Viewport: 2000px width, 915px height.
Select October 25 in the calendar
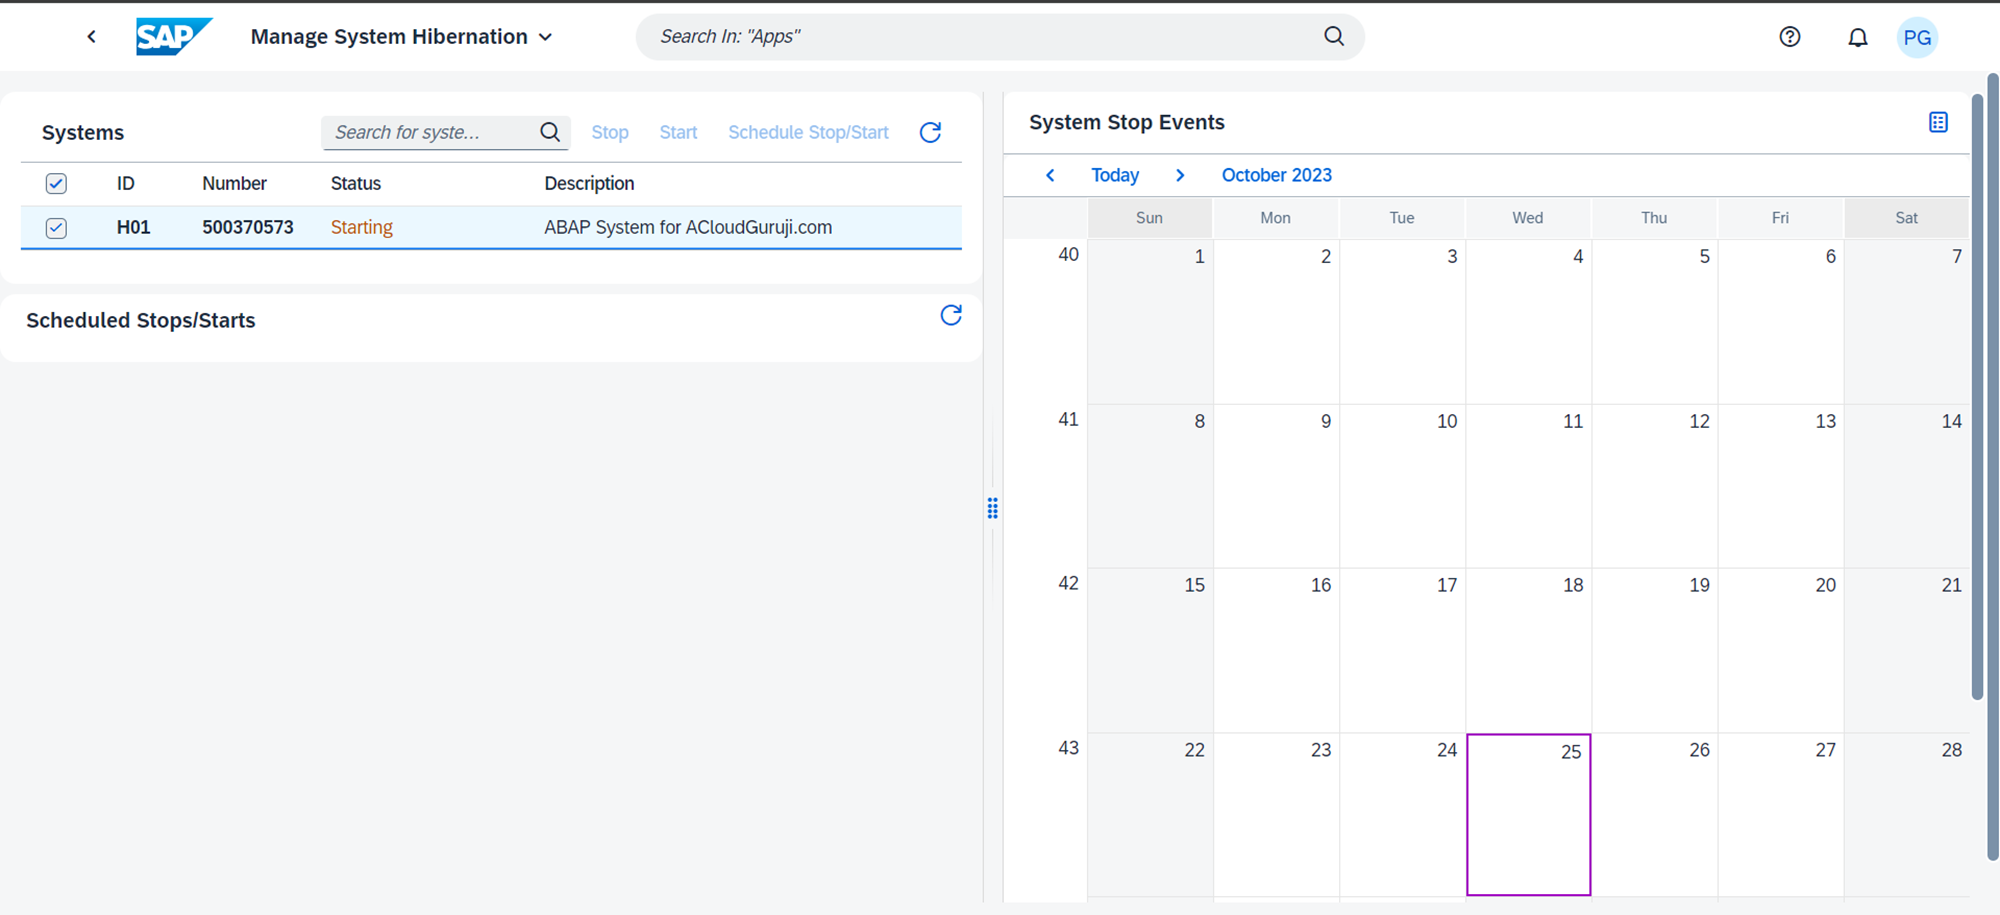[1528, 814]
